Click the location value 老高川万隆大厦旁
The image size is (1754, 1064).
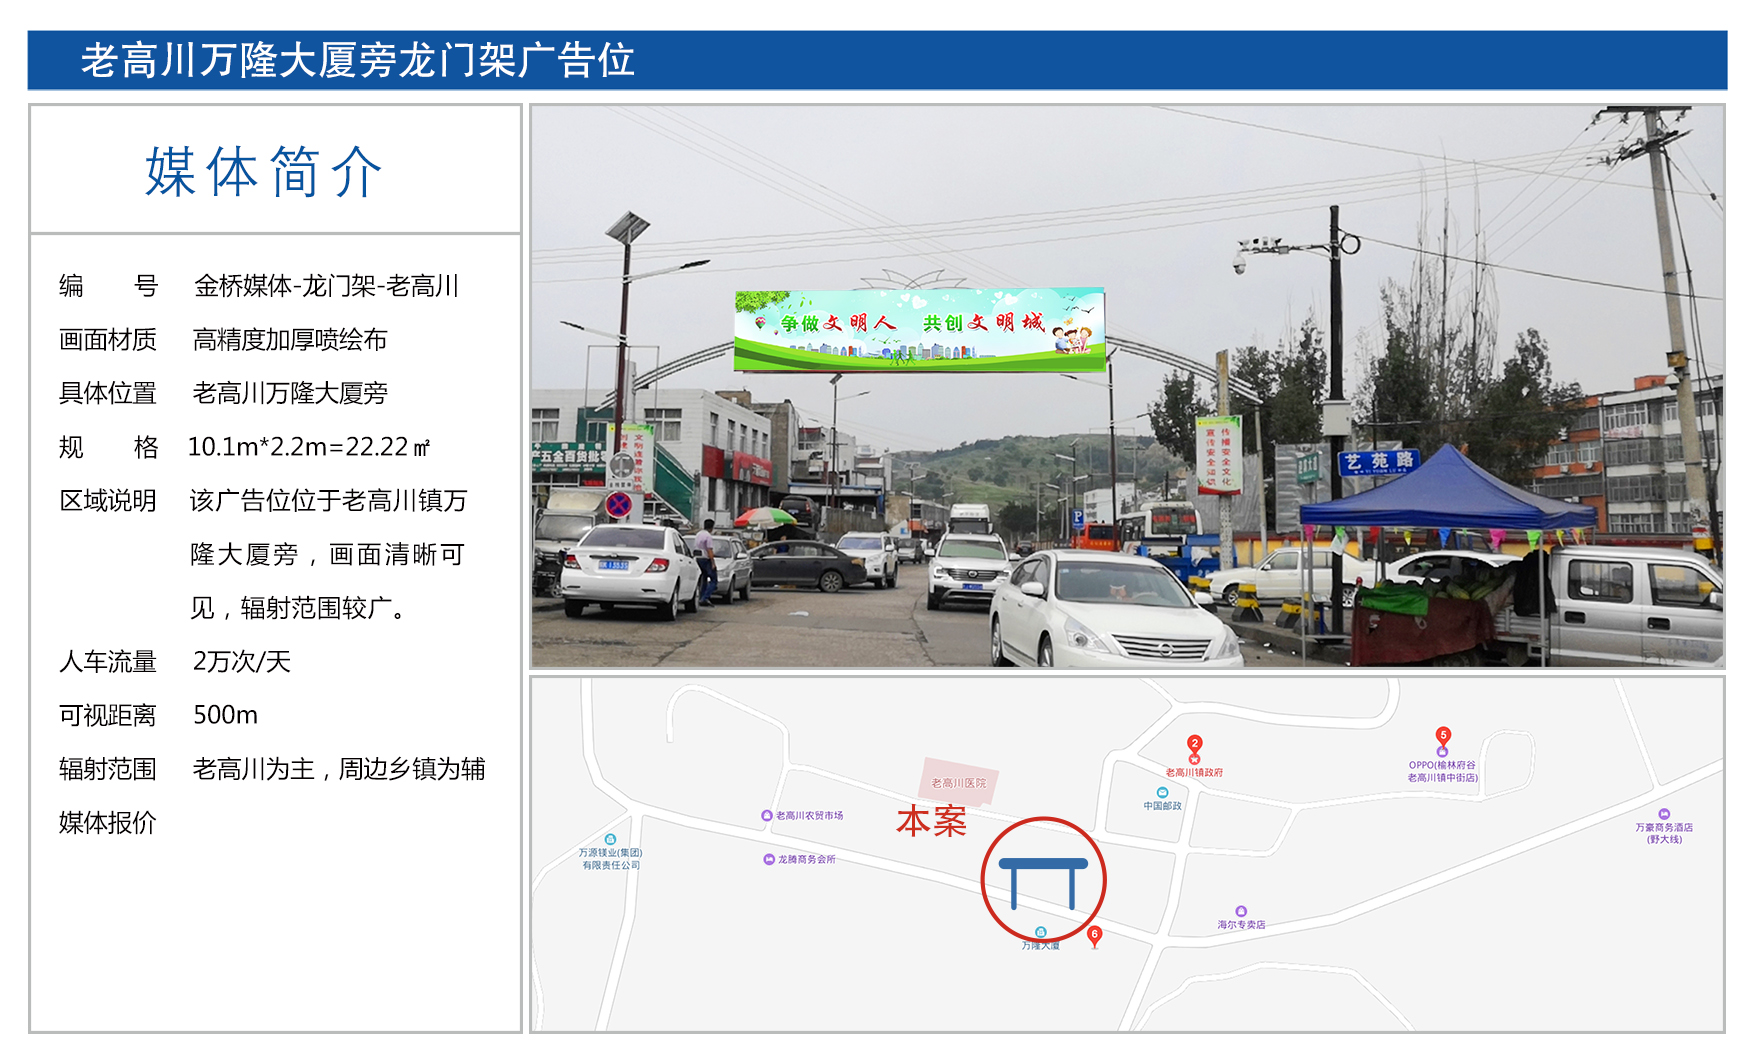290,393
